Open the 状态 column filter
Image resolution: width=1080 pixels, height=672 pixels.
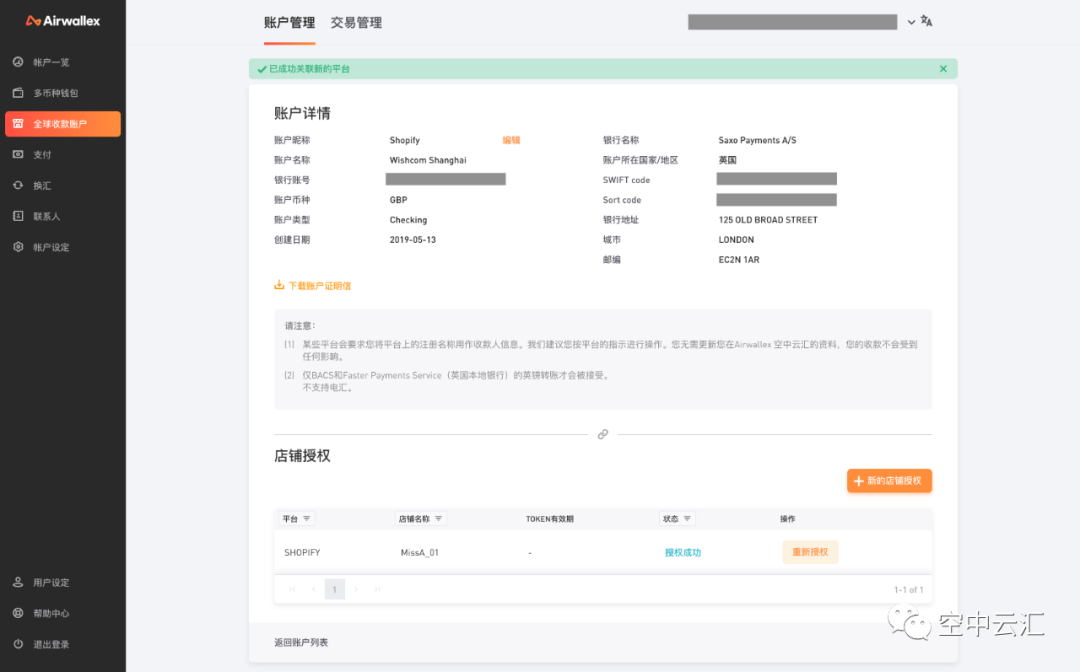click(x=687, y=519)
